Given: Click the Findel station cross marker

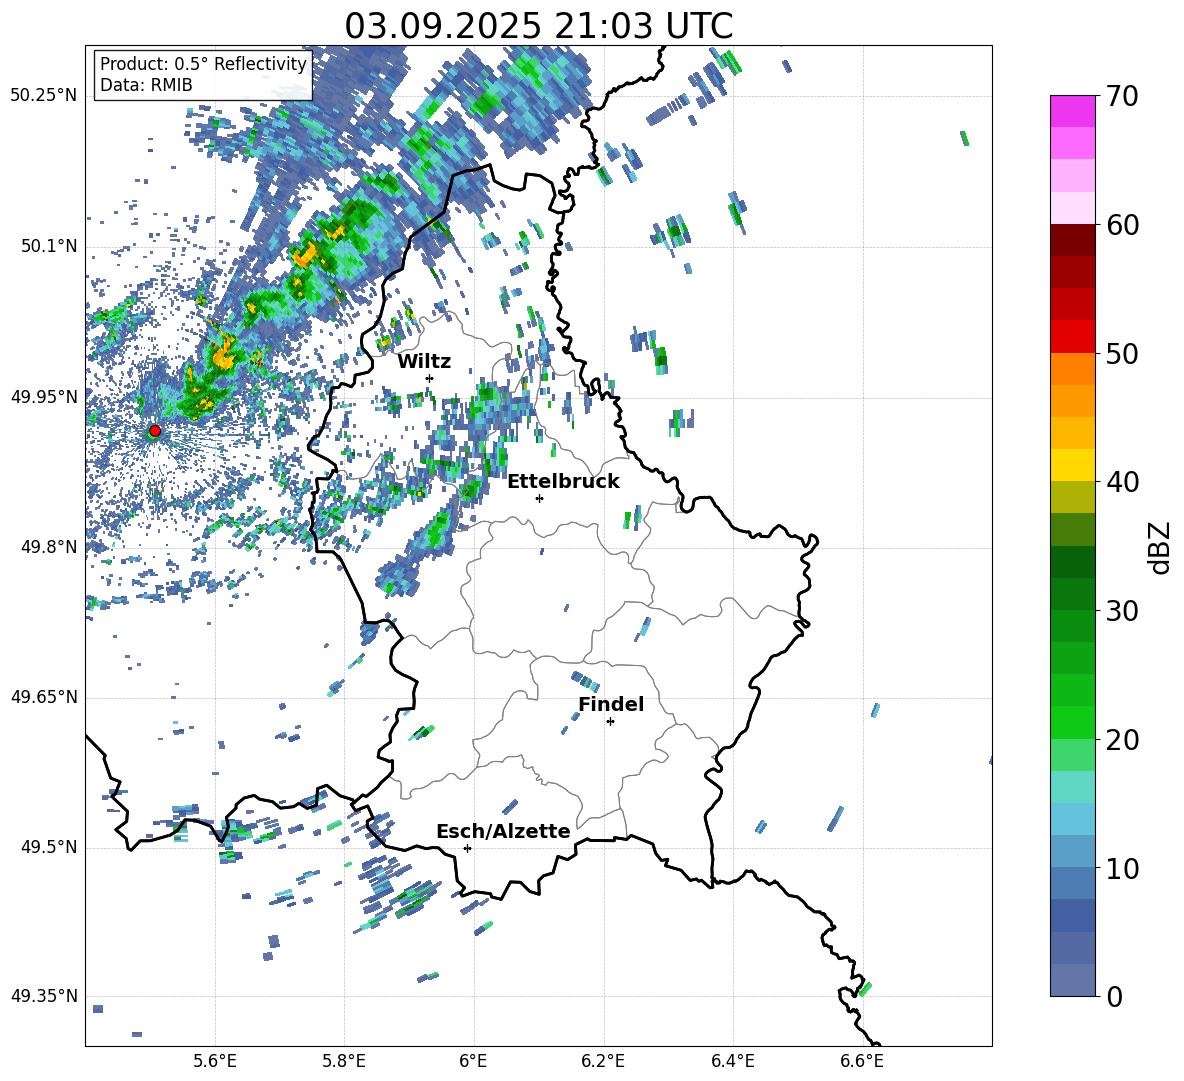Looking at the screenshot, I should tap(610, 722).
